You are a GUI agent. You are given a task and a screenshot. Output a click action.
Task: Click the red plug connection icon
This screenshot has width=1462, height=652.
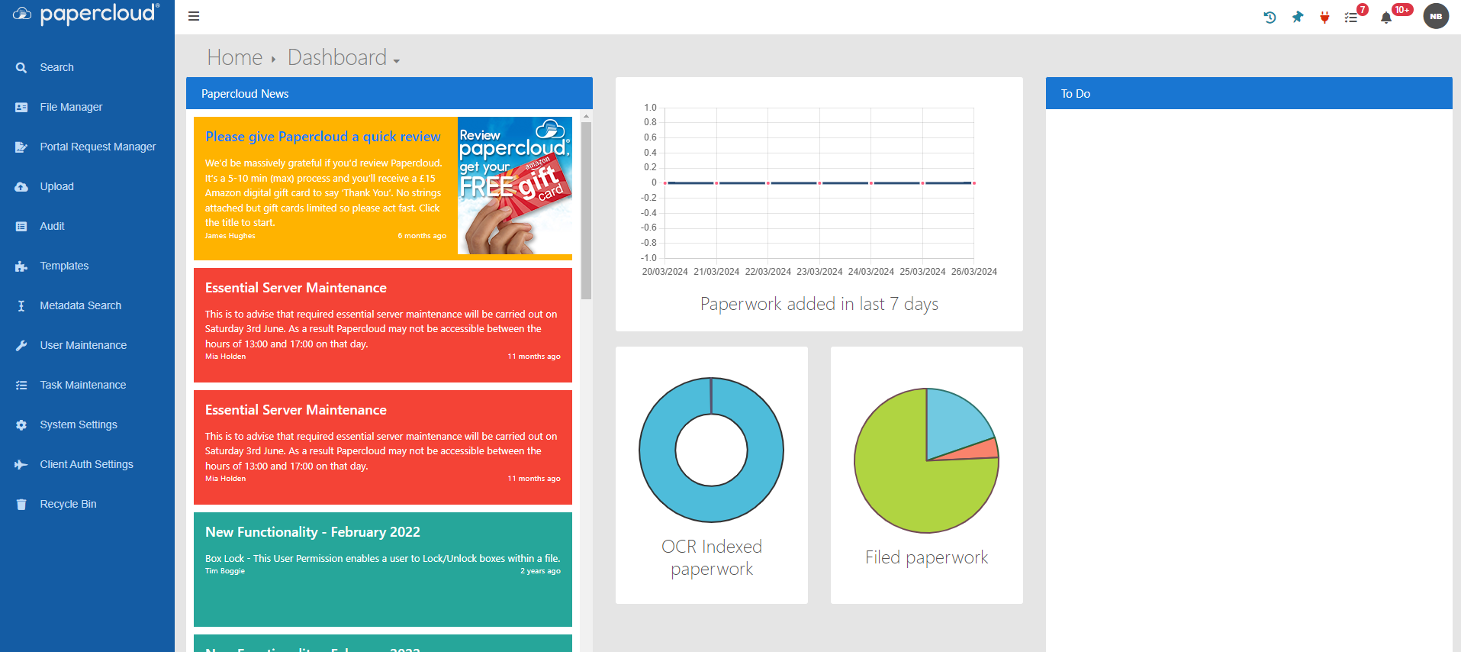point(1325,17)
